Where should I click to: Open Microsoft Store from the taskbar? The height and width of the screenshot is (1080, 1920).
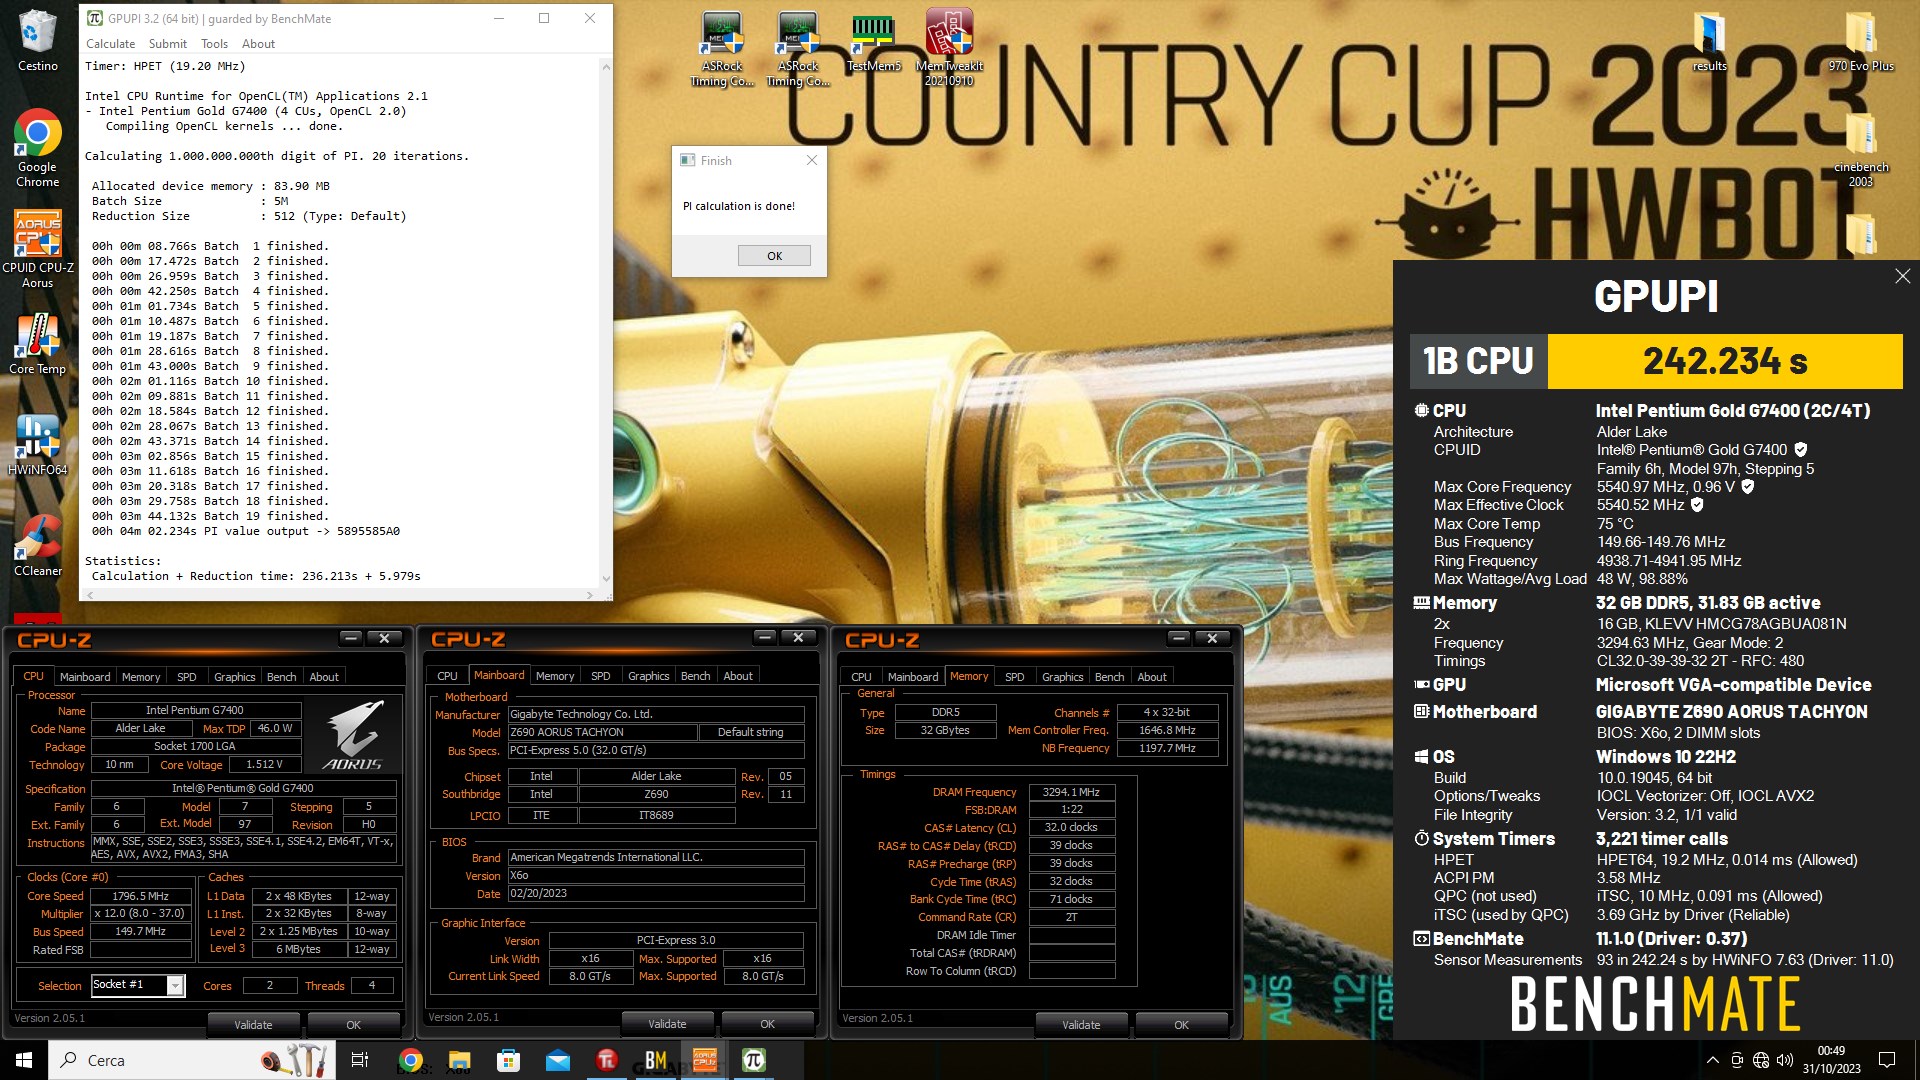click(x=508, y=1060)
